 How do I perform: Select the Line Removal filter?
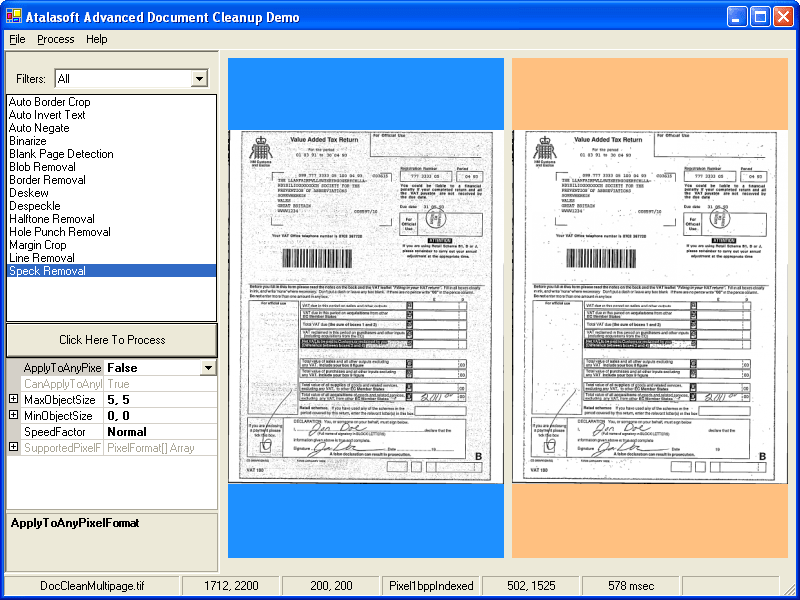(42, 258)
